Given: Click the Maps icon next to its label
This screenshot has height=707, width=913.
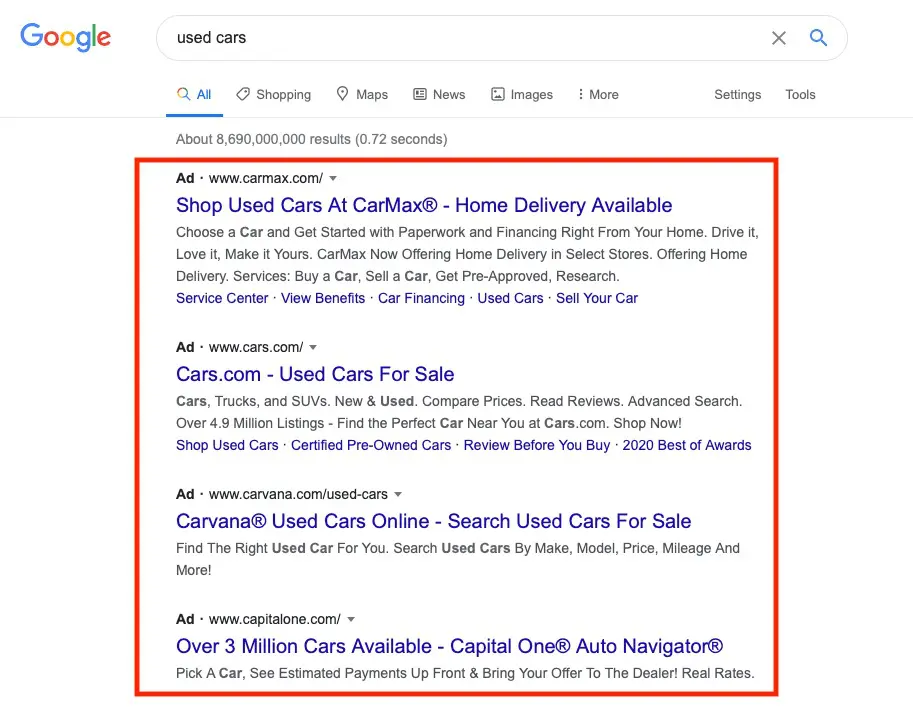Looking at the screenshot, I should pyautogui.click(x=341, y=94).
